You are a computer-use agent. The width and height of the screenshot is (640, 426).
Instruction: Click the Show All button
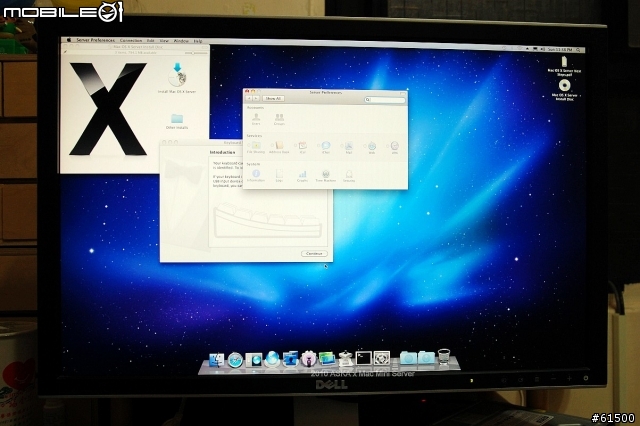(273, 98)
